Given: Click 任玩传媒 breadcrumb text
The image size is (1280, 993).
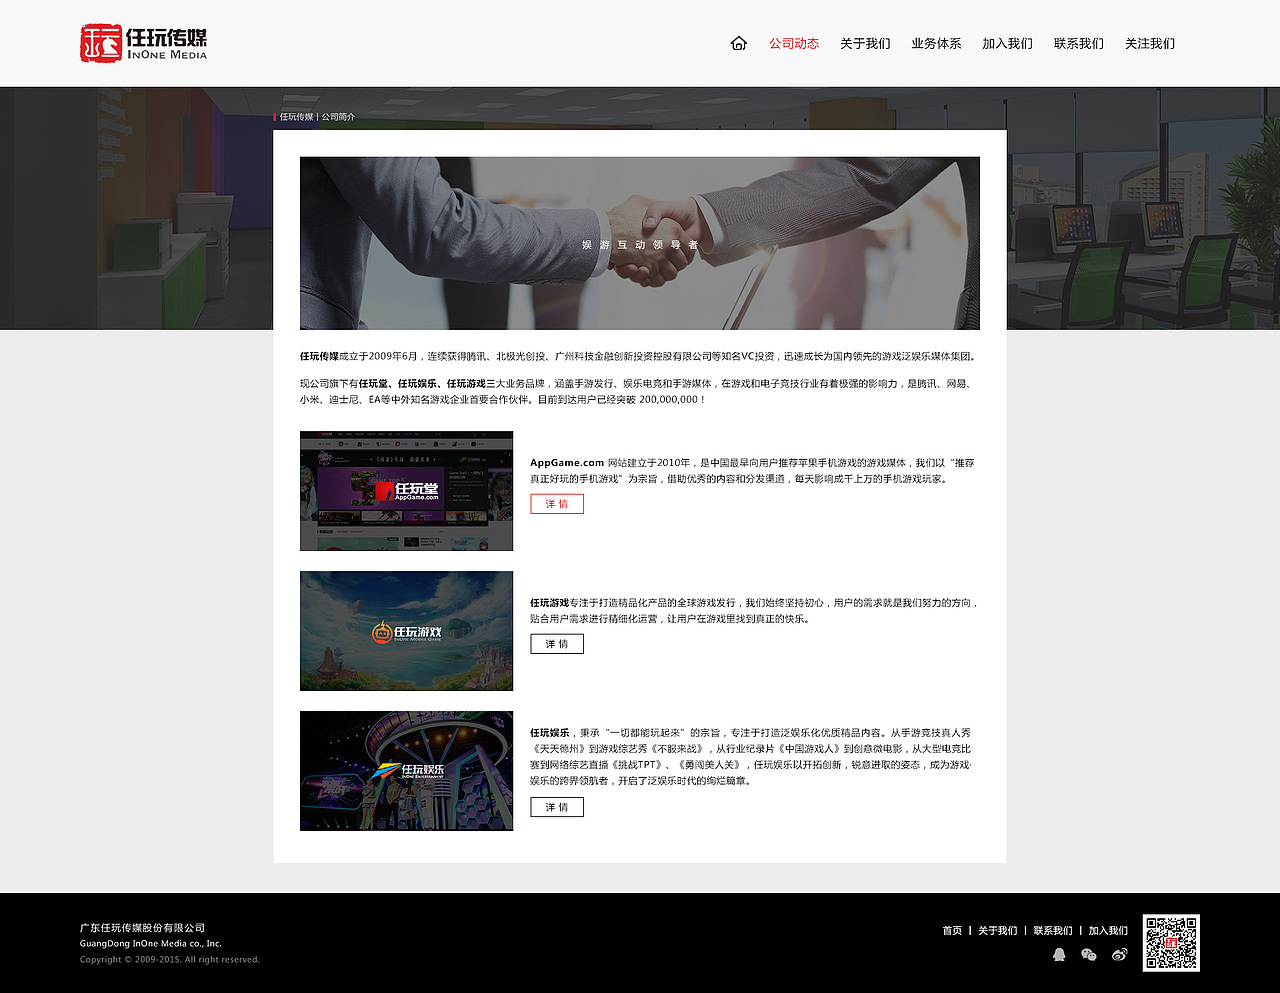Looking at the screenshot, I should coord(296,117).
